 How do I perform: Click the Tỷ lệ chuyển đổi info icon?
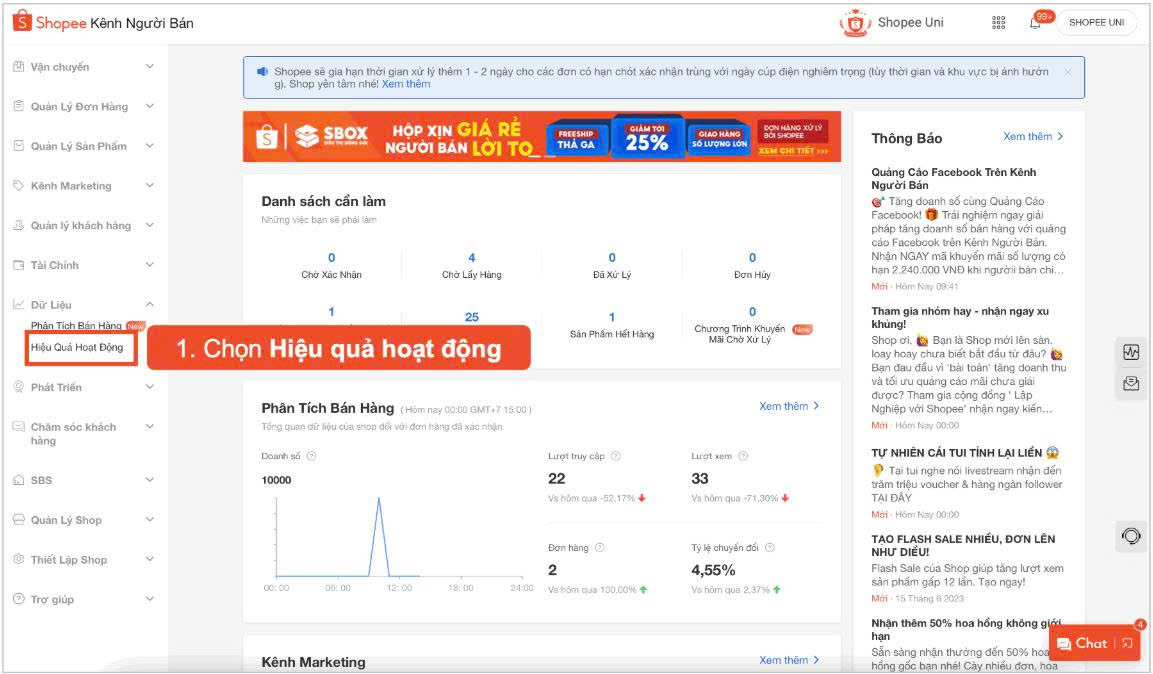(769, 547)
